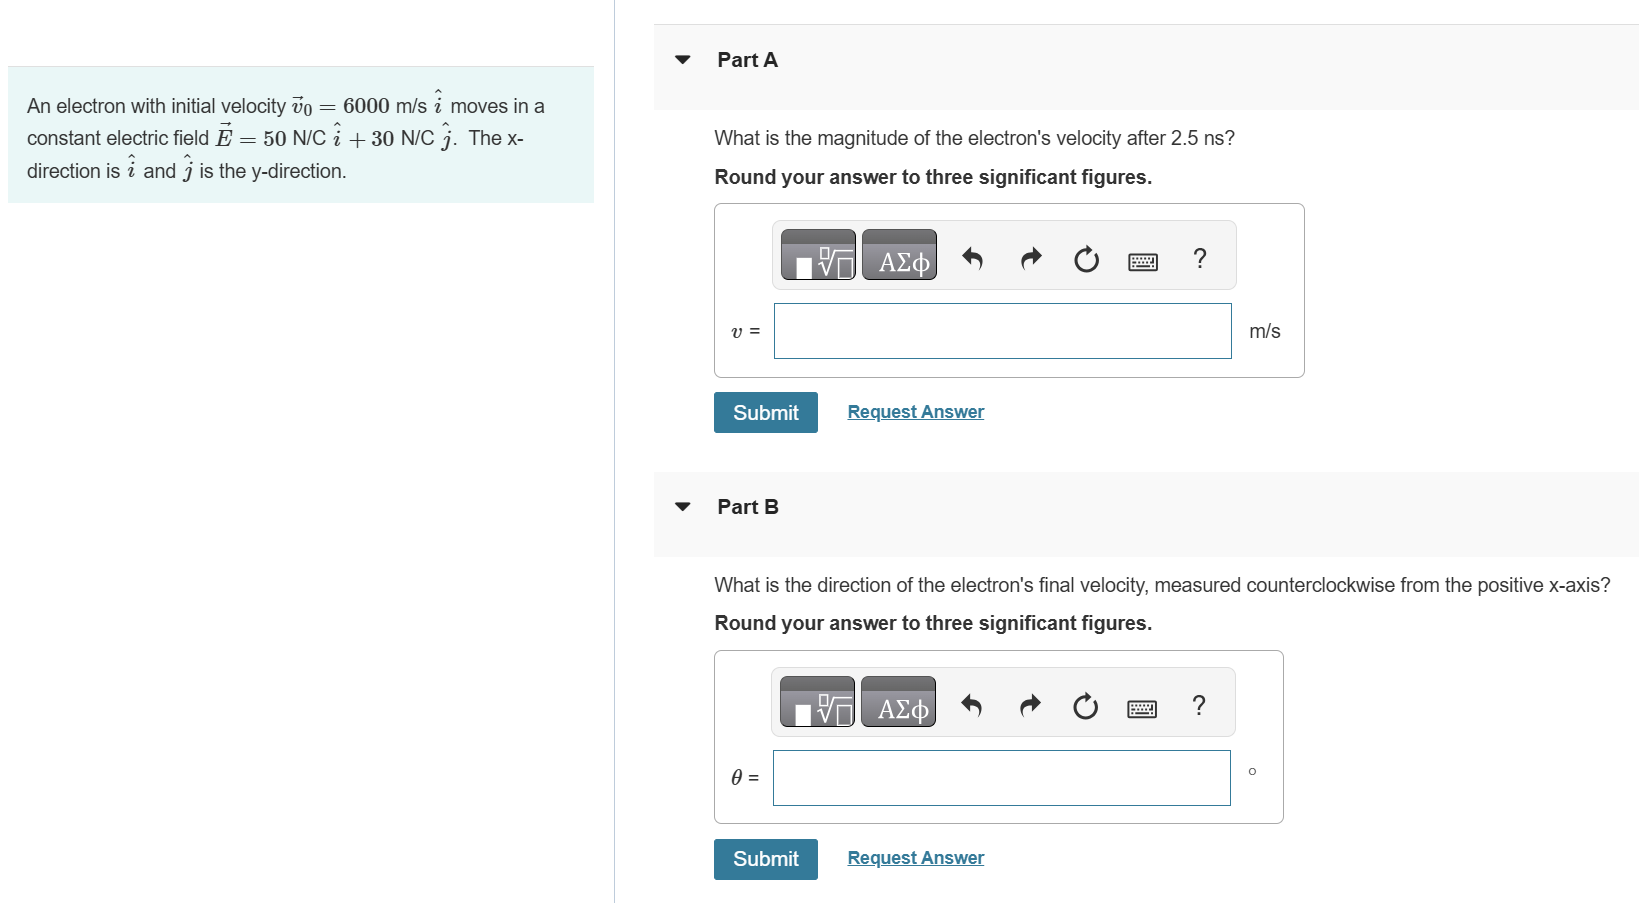This screenshot has width=1639, height=903.
Task: Submit the Part B angle answer
Action: pyautogui.click(x=766, y=860)
